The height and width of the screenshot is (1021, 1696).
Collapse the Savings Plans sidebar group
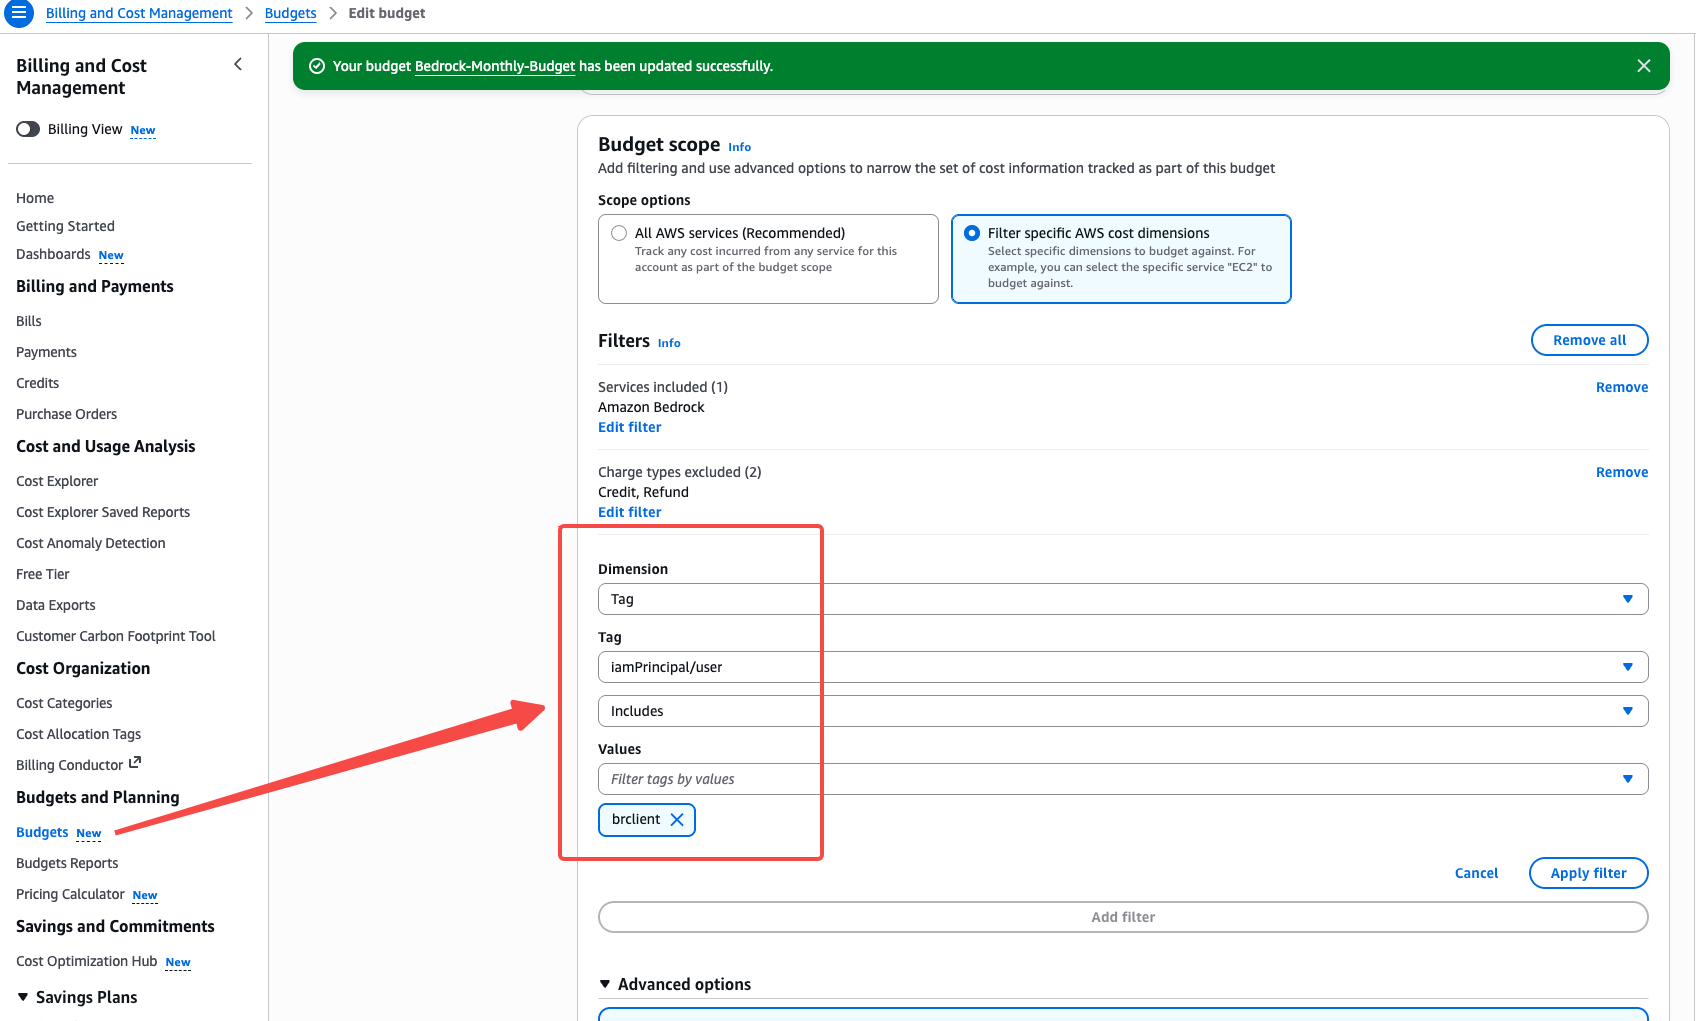coord(23,997)
